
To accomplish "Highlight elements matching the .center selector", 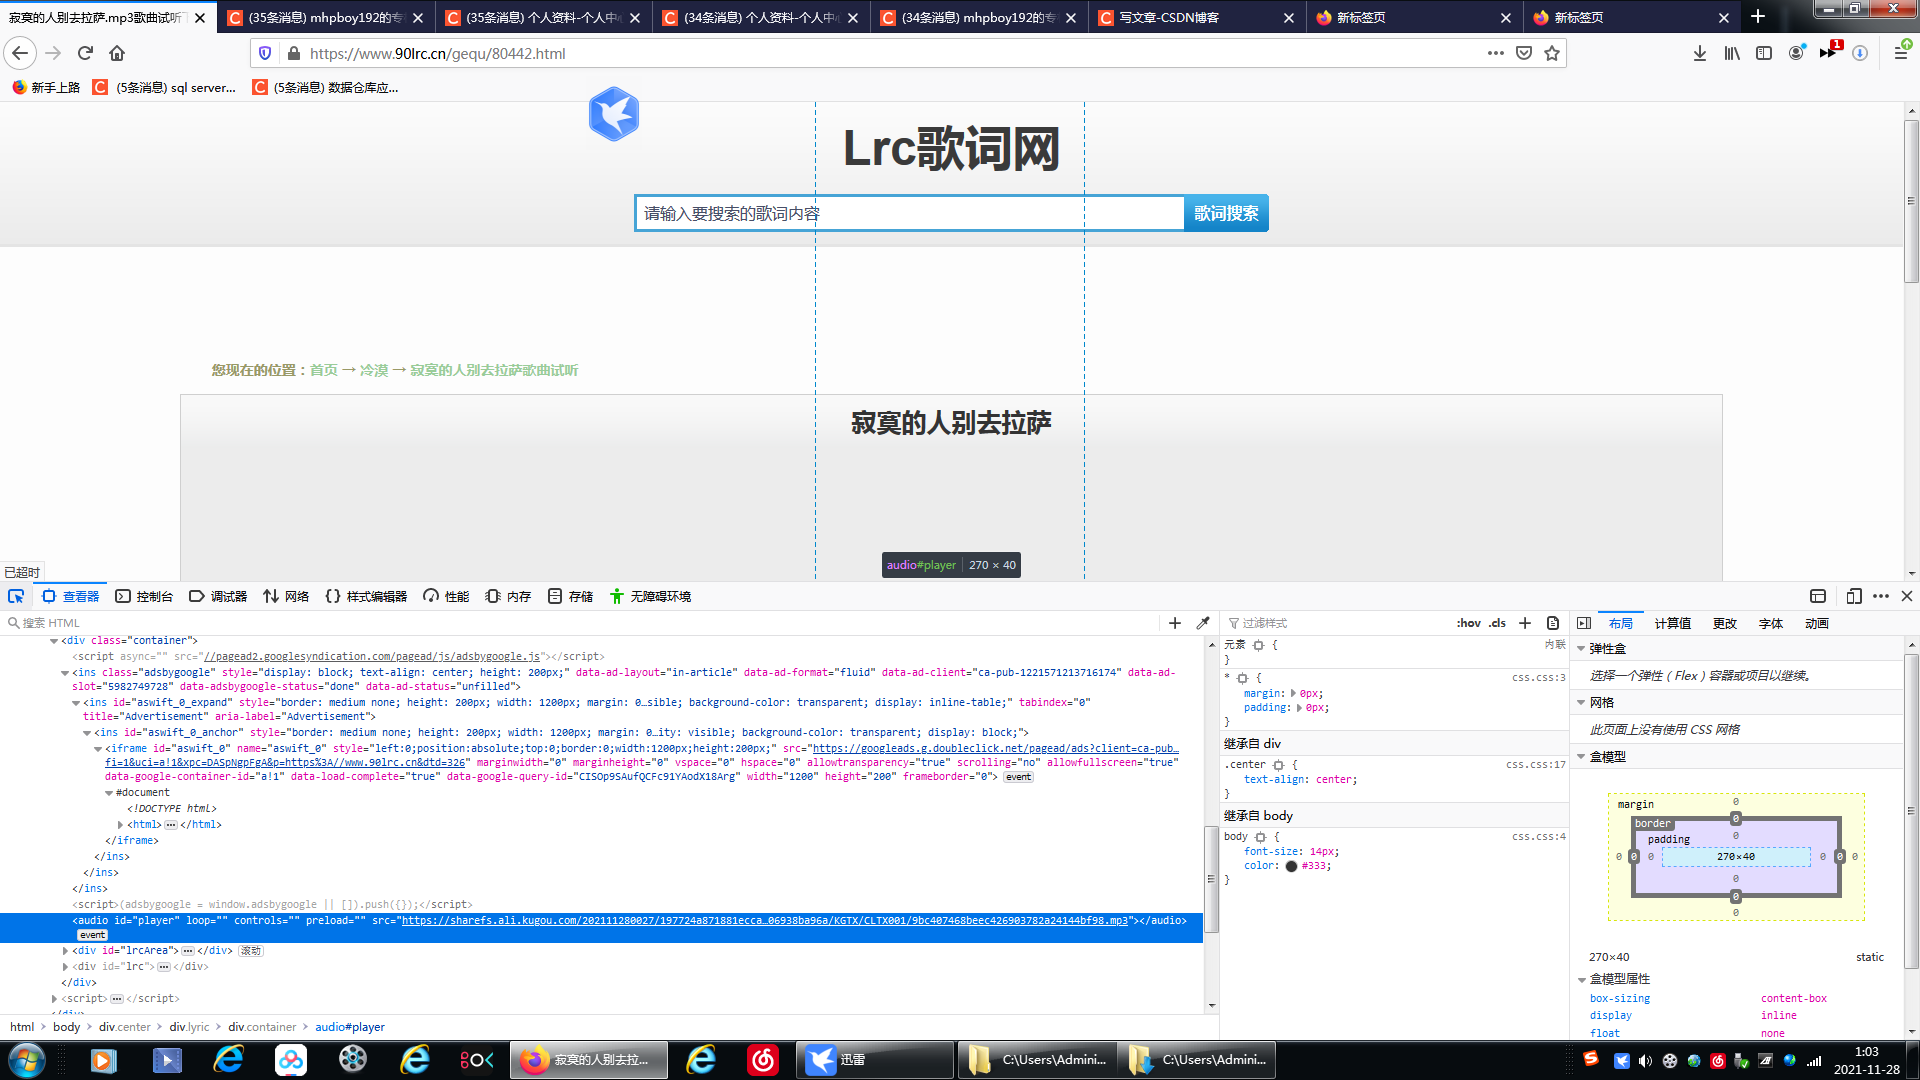I will tap(1278, 765).
